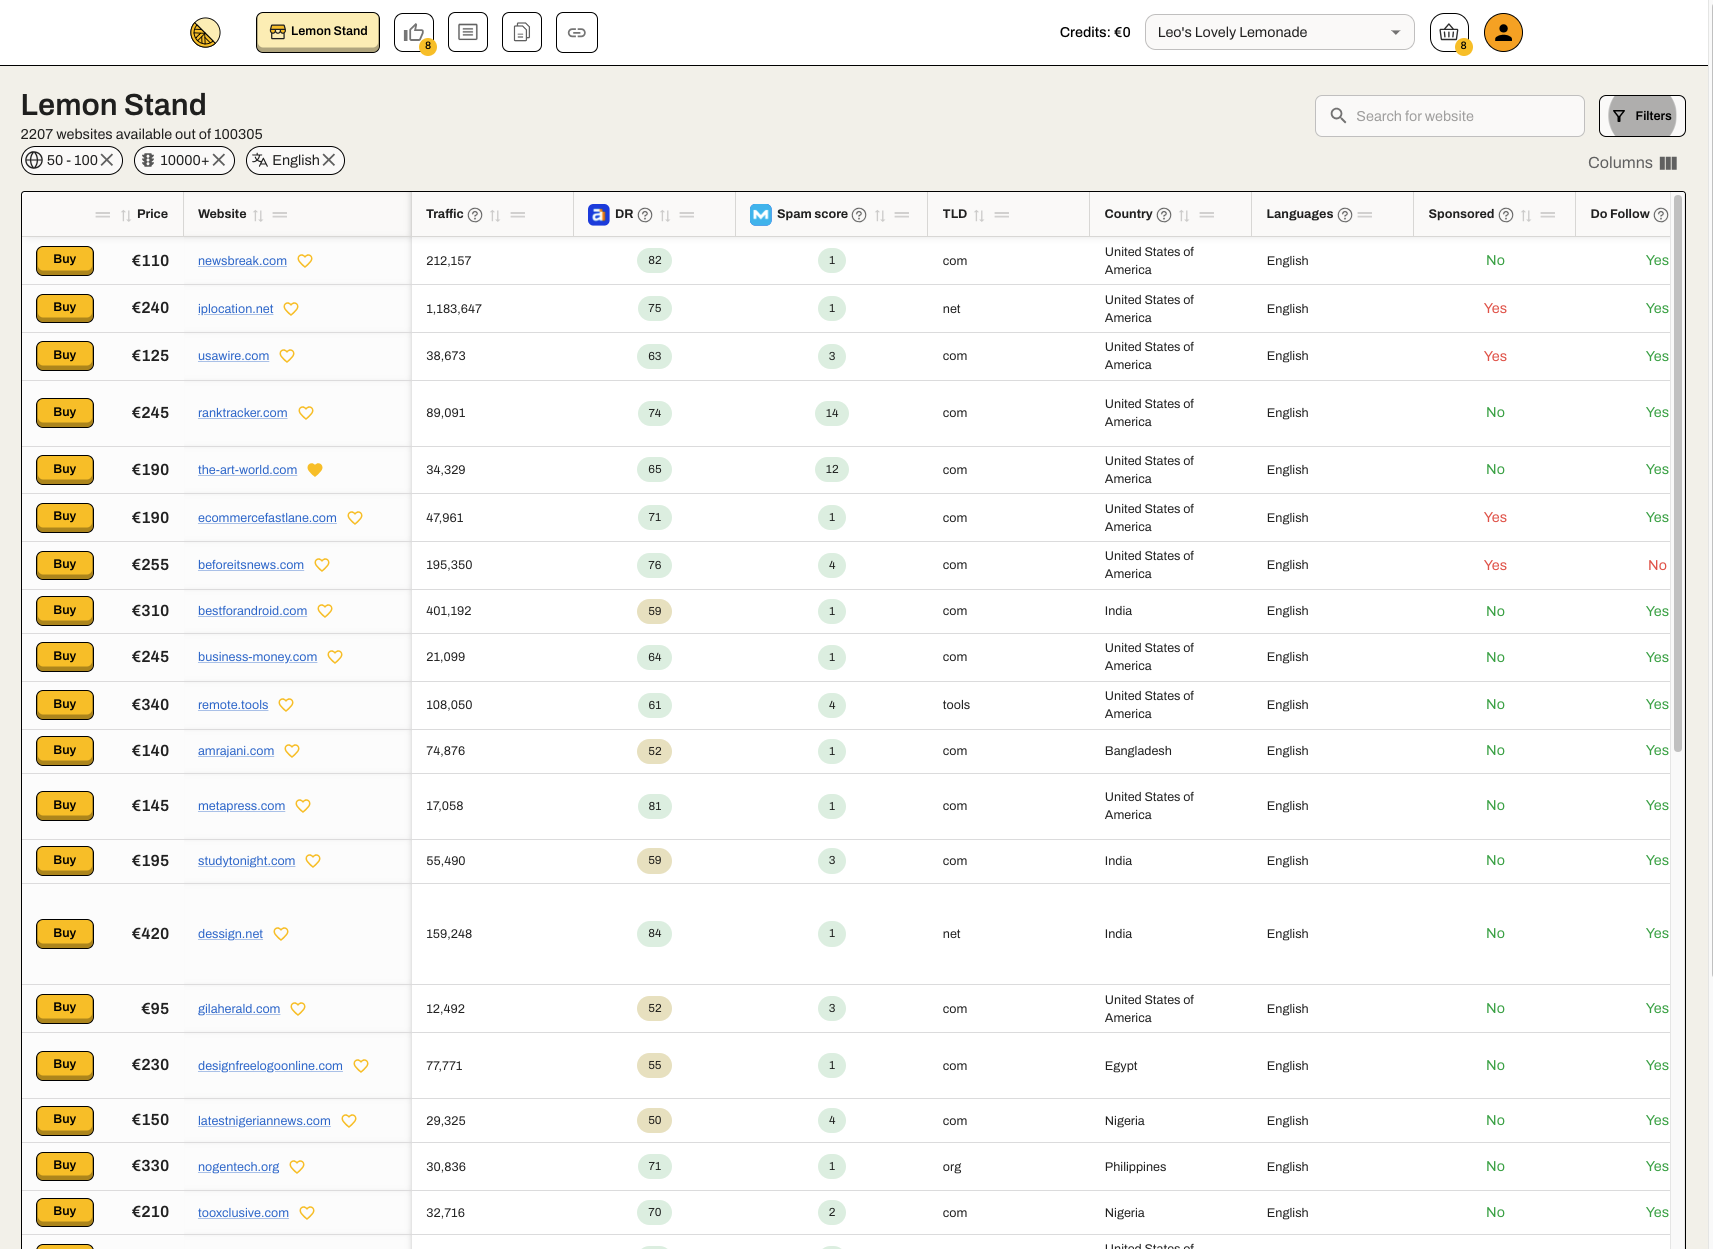Click the Philippines country cell

click(x=1135, y=1167)
